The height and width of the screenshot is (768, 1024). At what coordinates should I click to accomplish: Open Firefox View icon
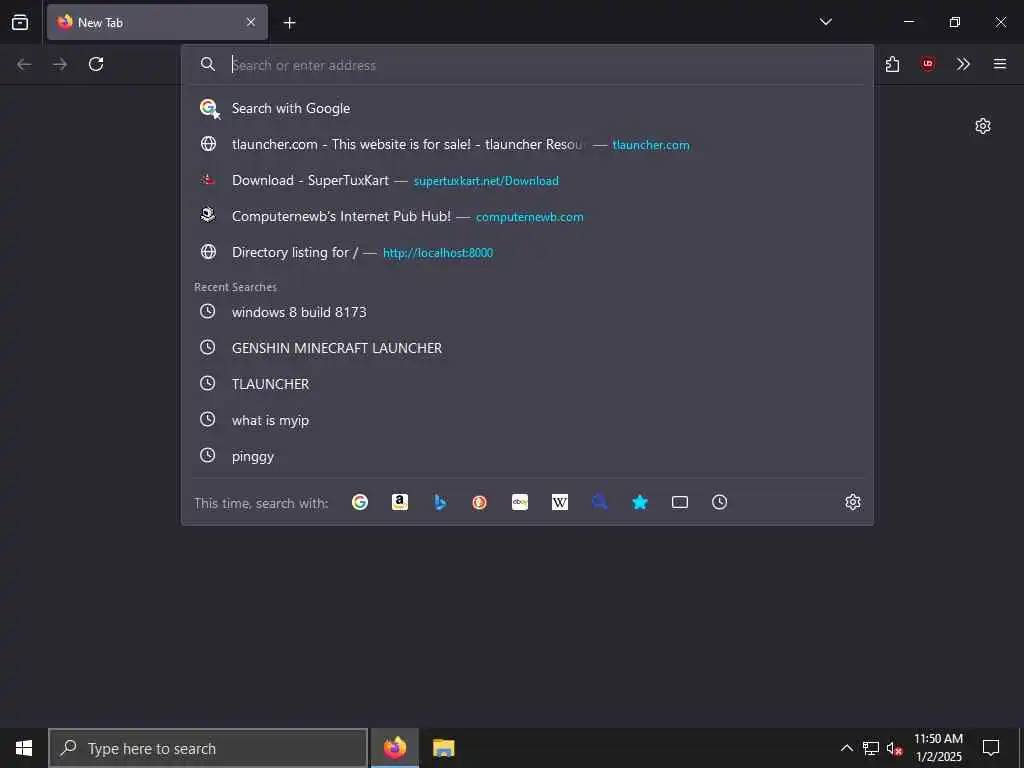point(20,22)
